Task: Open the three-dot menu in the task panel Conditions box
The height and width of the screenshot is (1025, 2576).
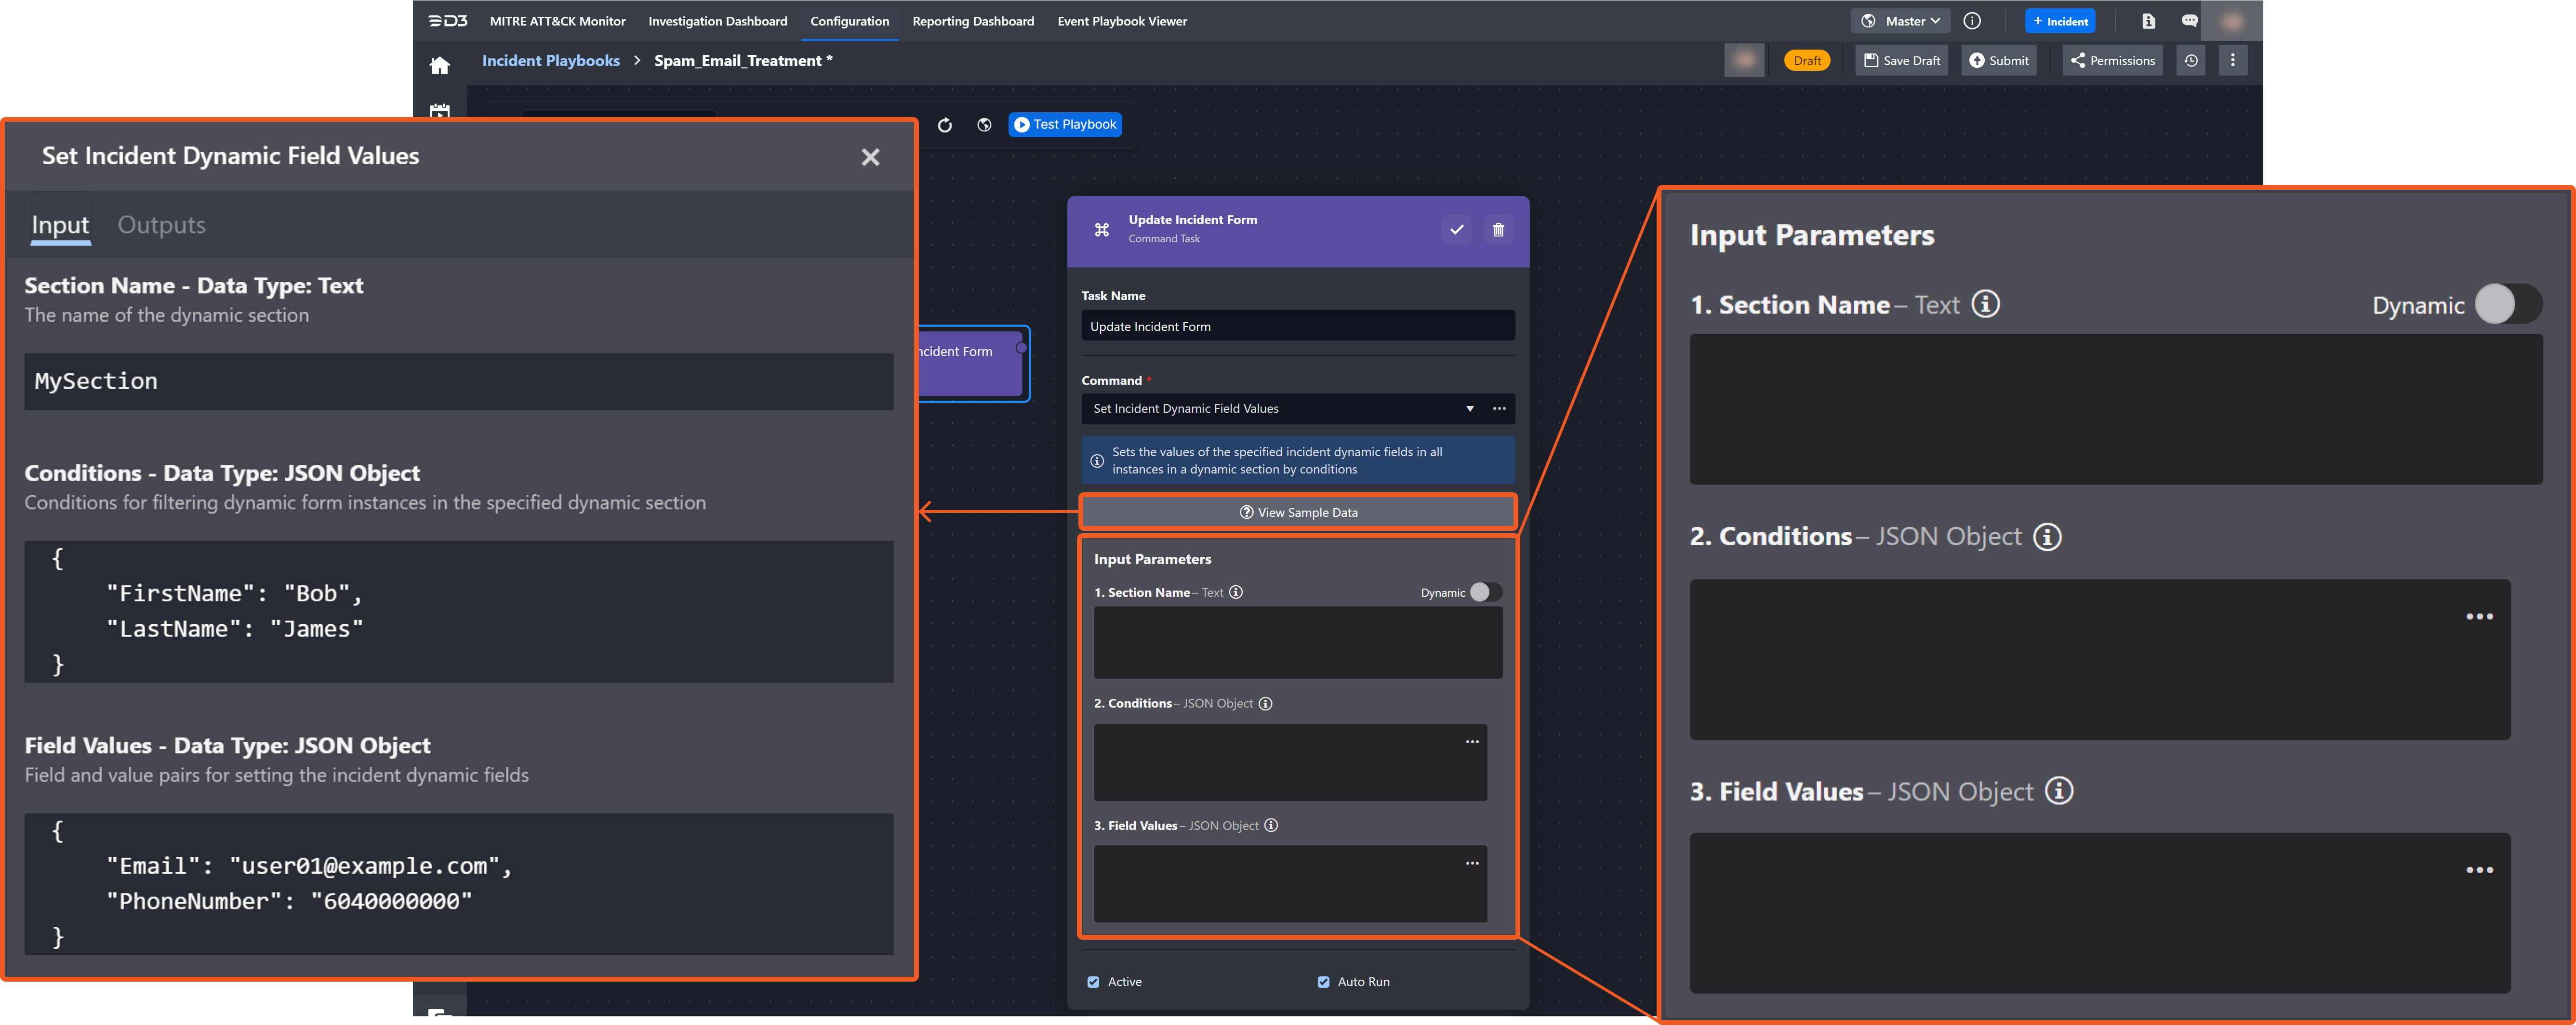Action: (1472, 742)
